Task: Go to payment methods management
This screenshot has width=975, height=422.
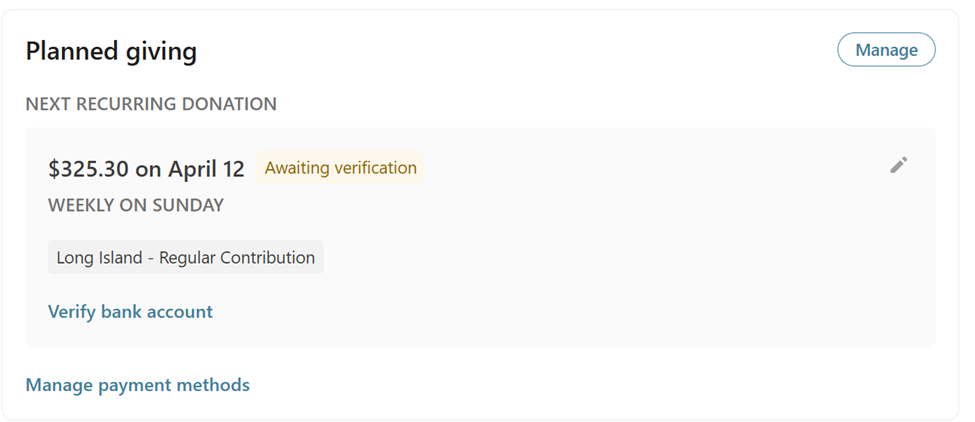Action: pos(138,385)
